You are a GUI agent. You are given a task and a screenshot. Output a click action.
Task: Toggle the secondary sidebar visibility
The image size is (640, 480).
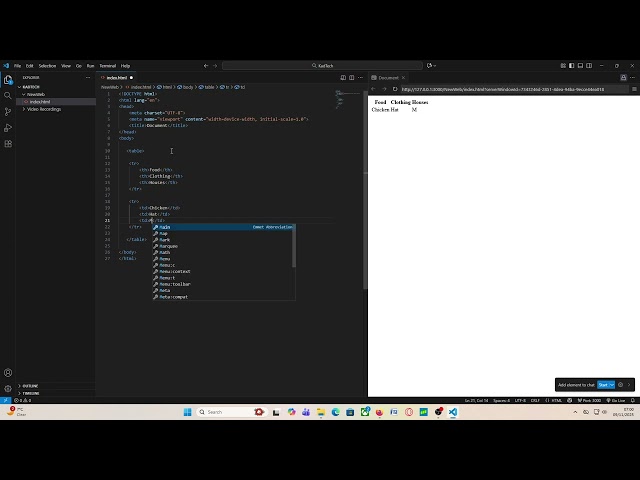coord(589,65)
